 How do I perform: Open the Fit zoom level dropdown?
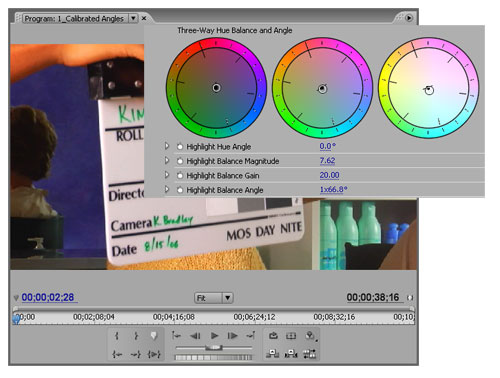tap(213, 298)
